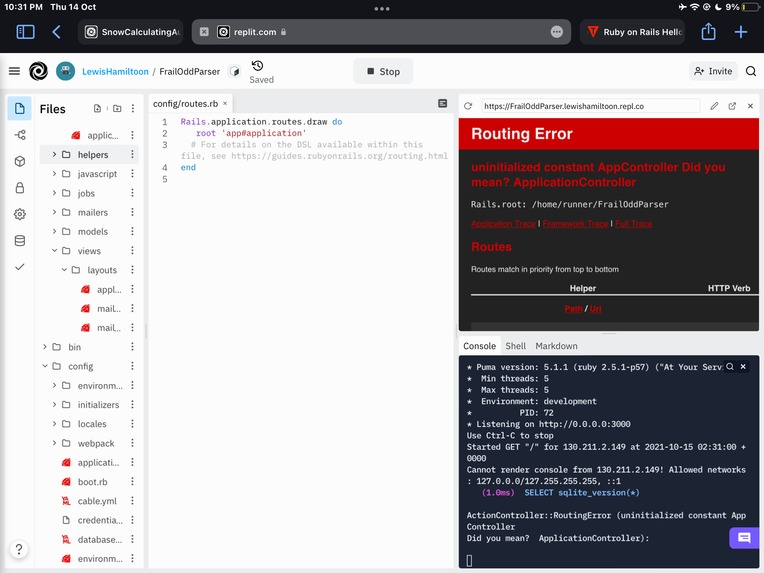The image size is (764, 573).
Task: Select the Files sidebar icon
Action: [20, 108]
